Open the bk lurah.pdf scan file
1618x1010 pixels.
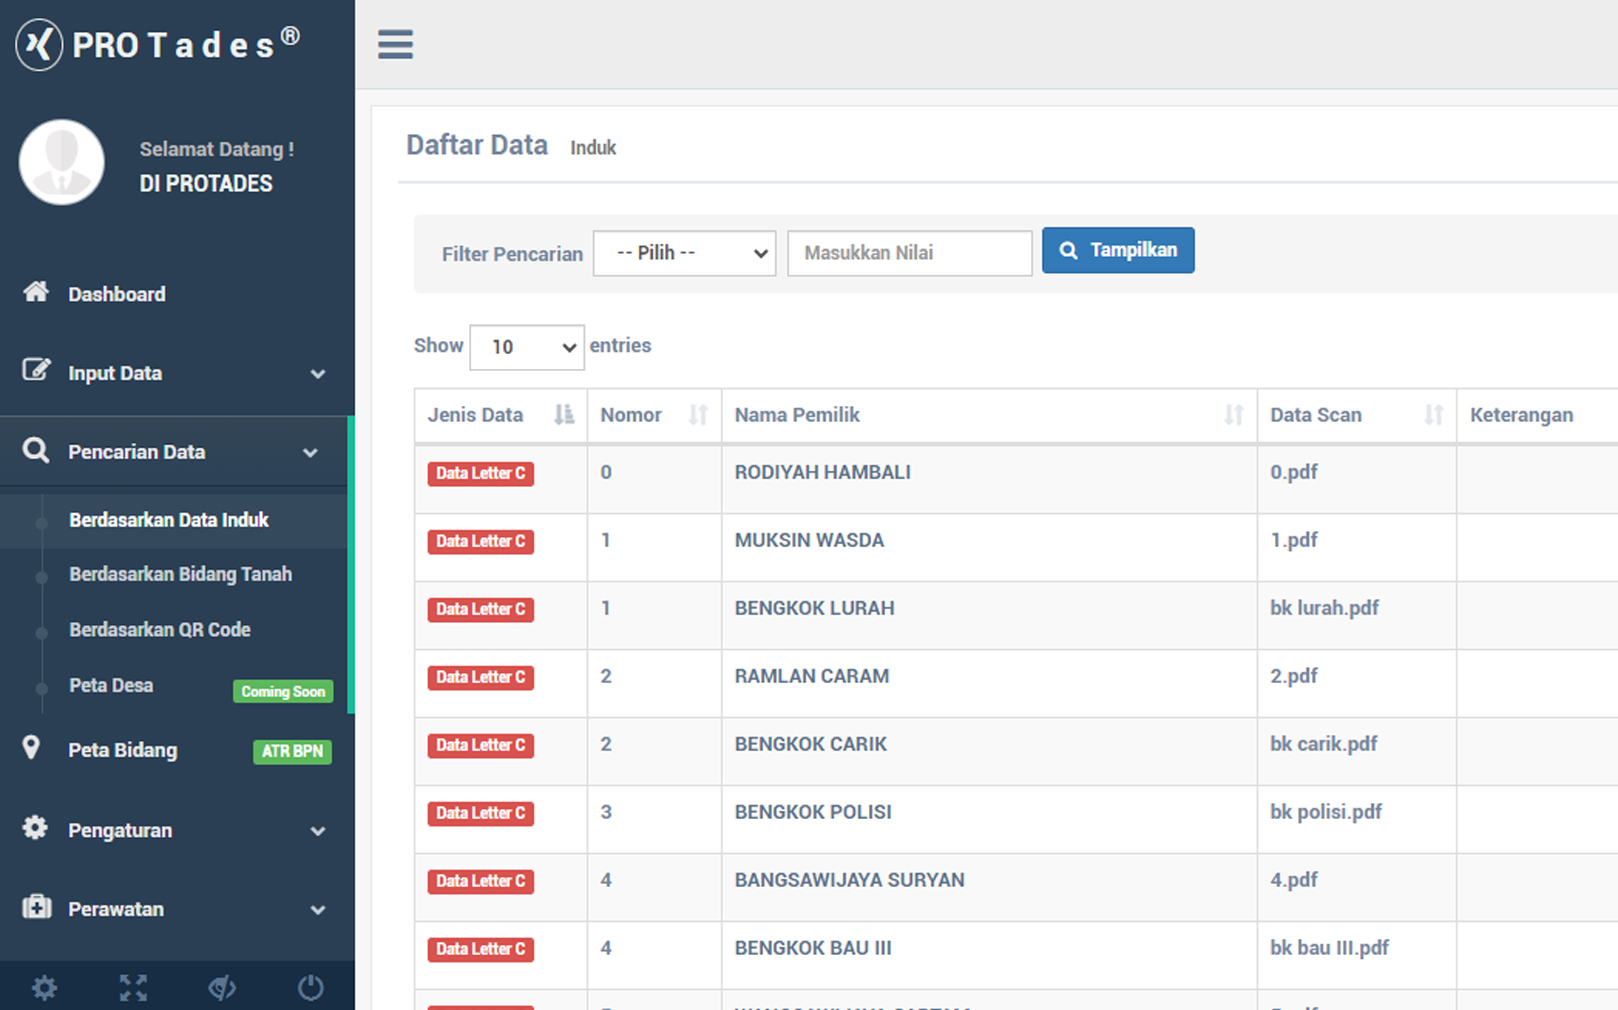(x=1325, y=608)
